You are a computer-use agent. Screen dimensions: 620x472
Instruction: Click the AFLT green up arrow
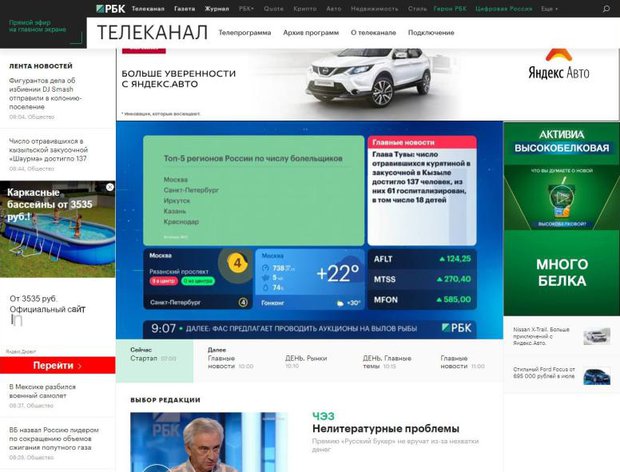[x=442, y=259]
